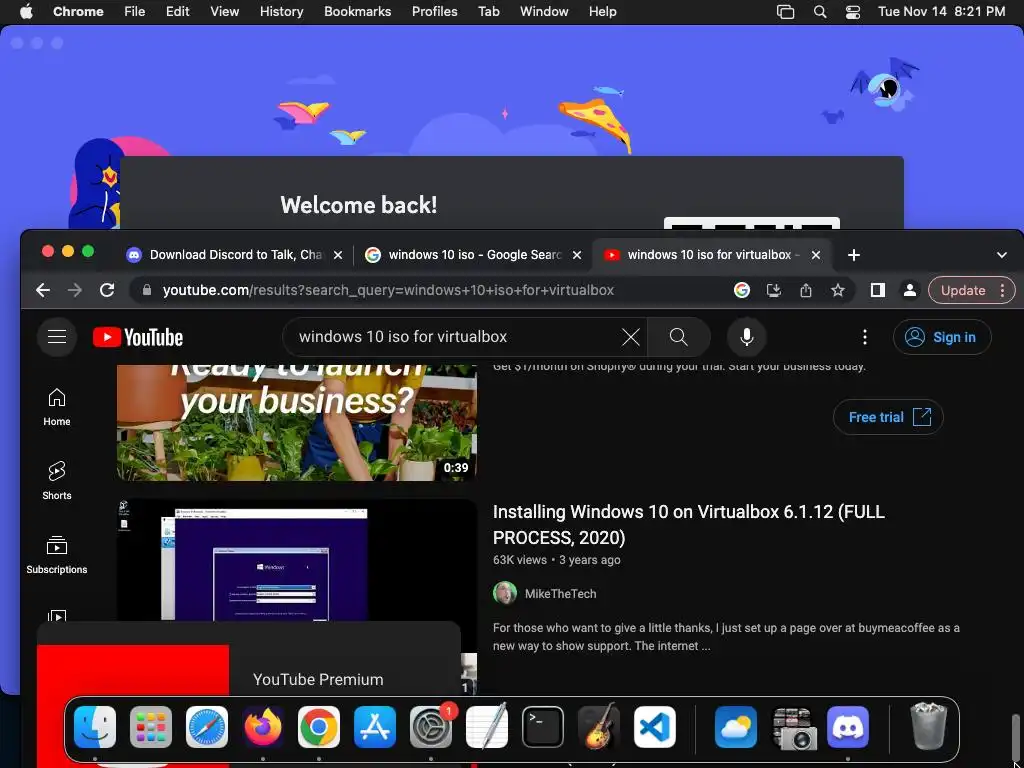Start voice search with the microphone
1024x768 pixels.
(x=746, y=337)
